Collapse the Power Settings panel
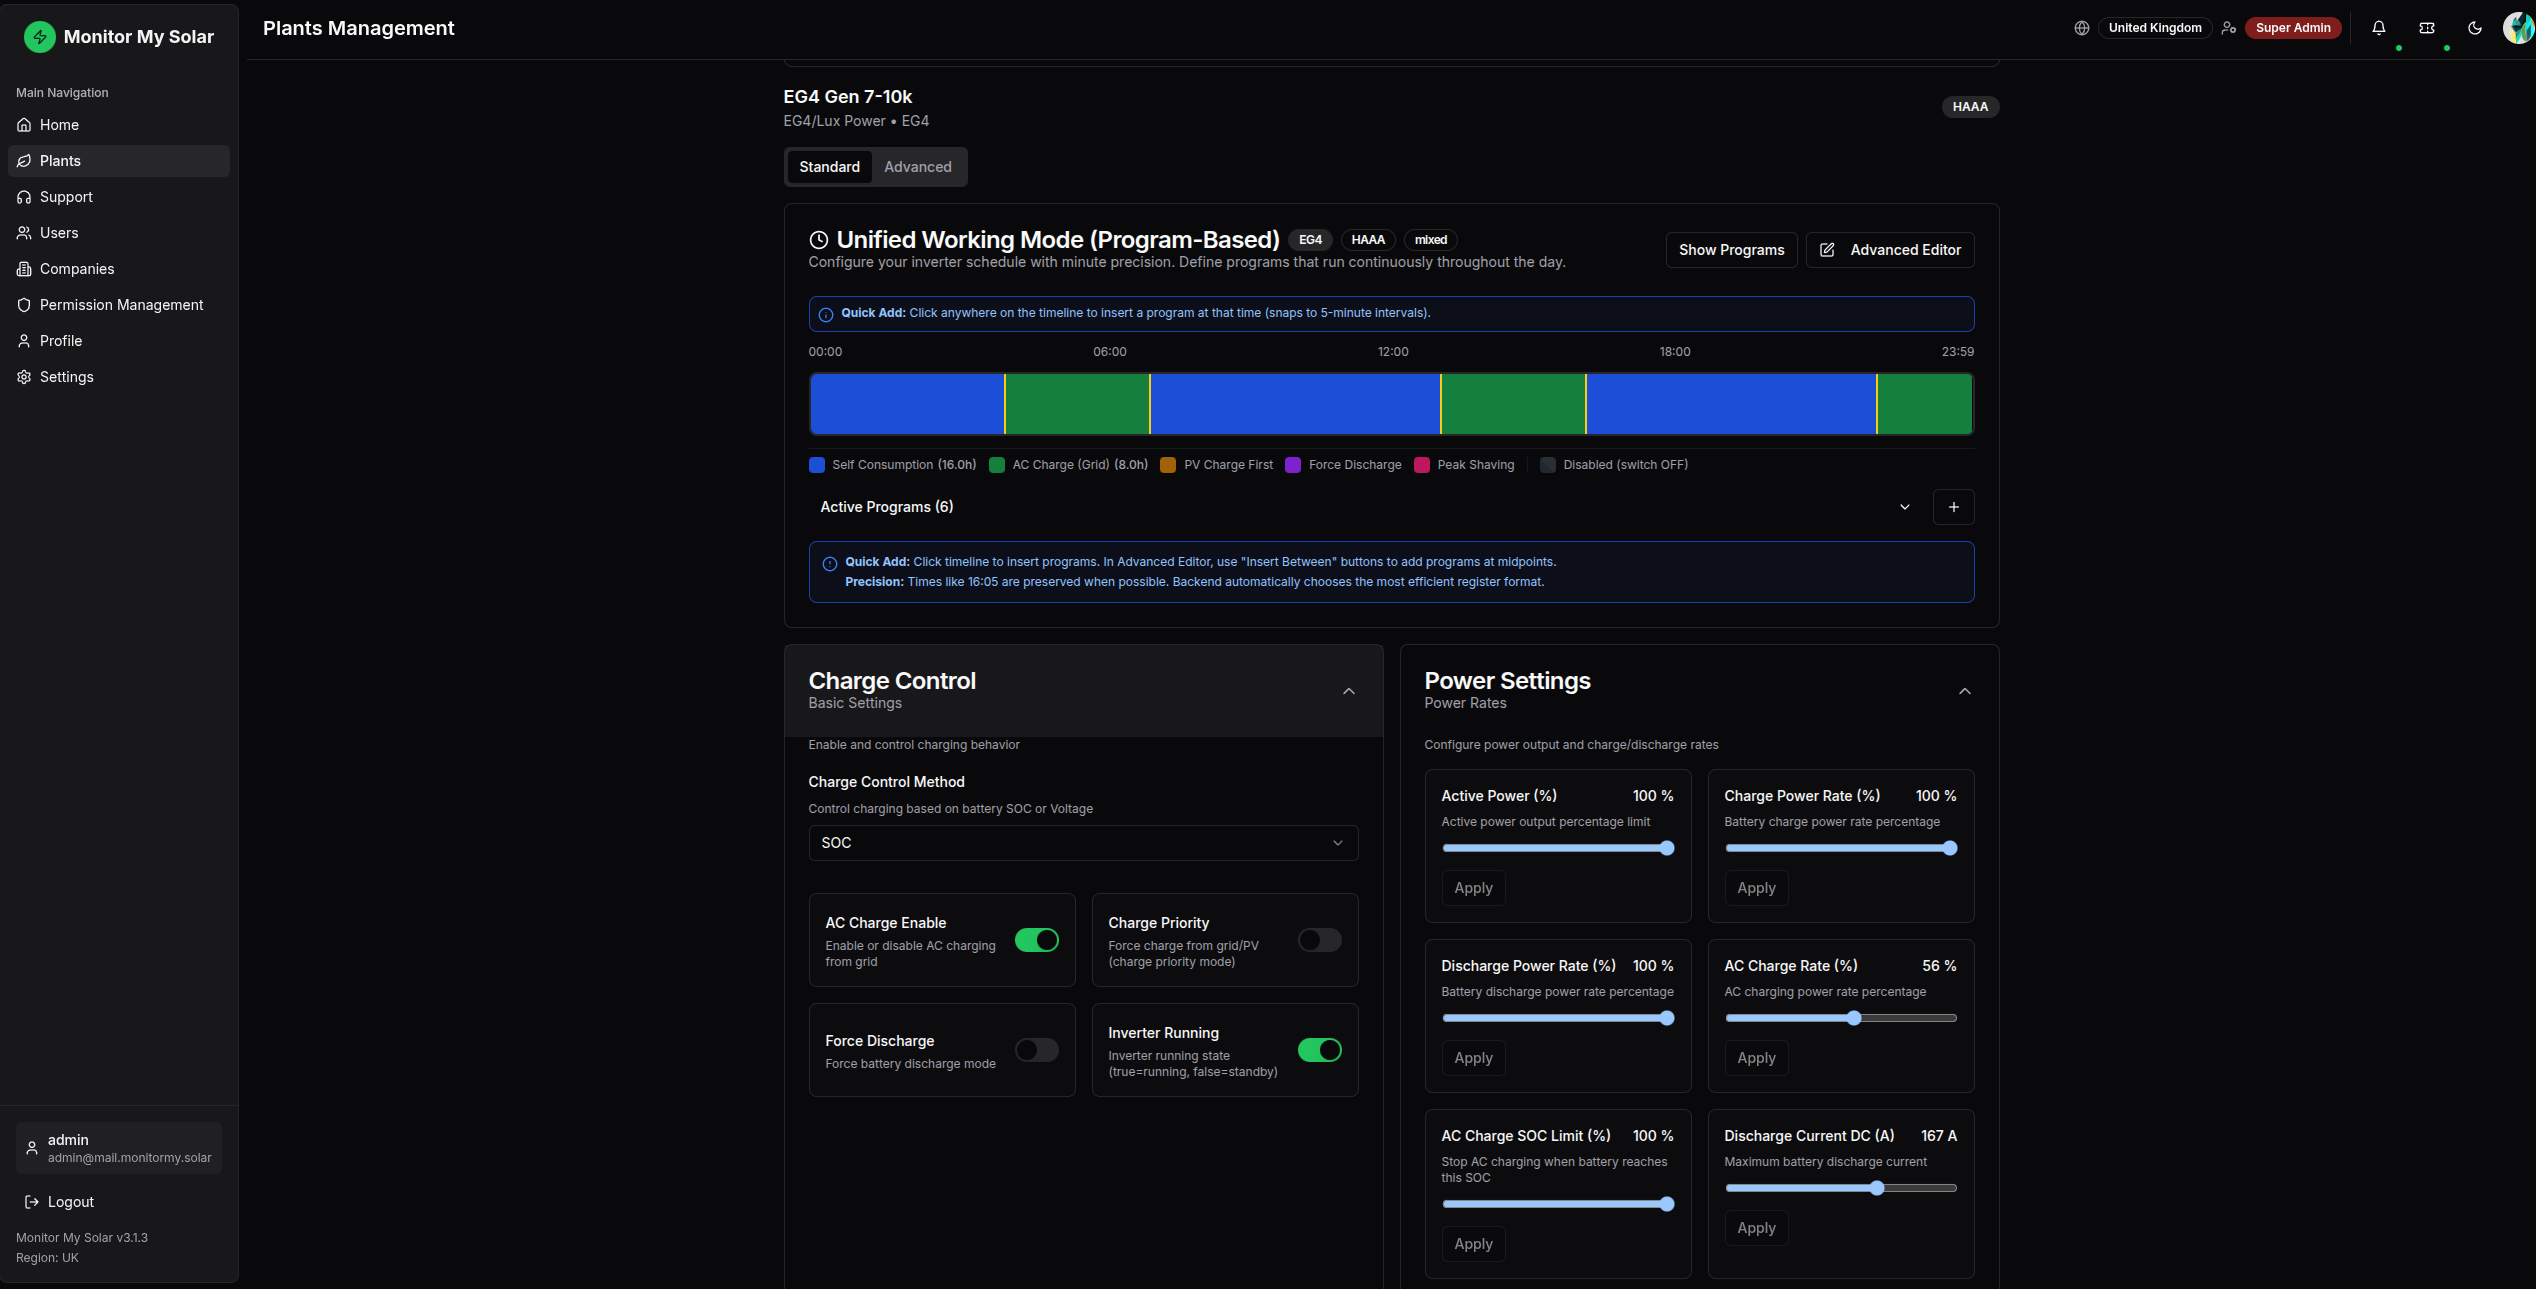Viewport: 2536px width, 1289px height. click(x=1965, y=691)
